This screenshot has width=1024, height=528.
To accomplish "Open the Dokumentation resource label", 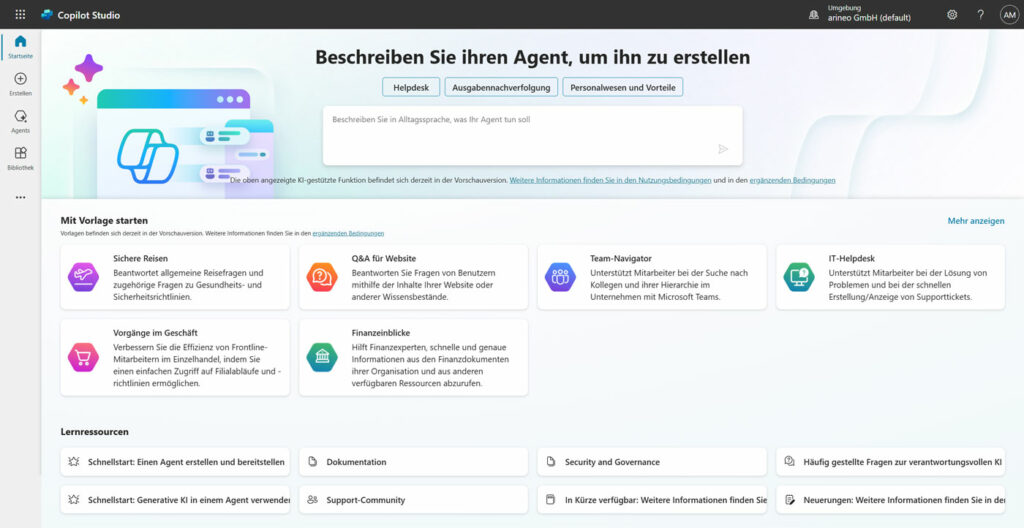I will pyautogui.click(x=357, y=462).
